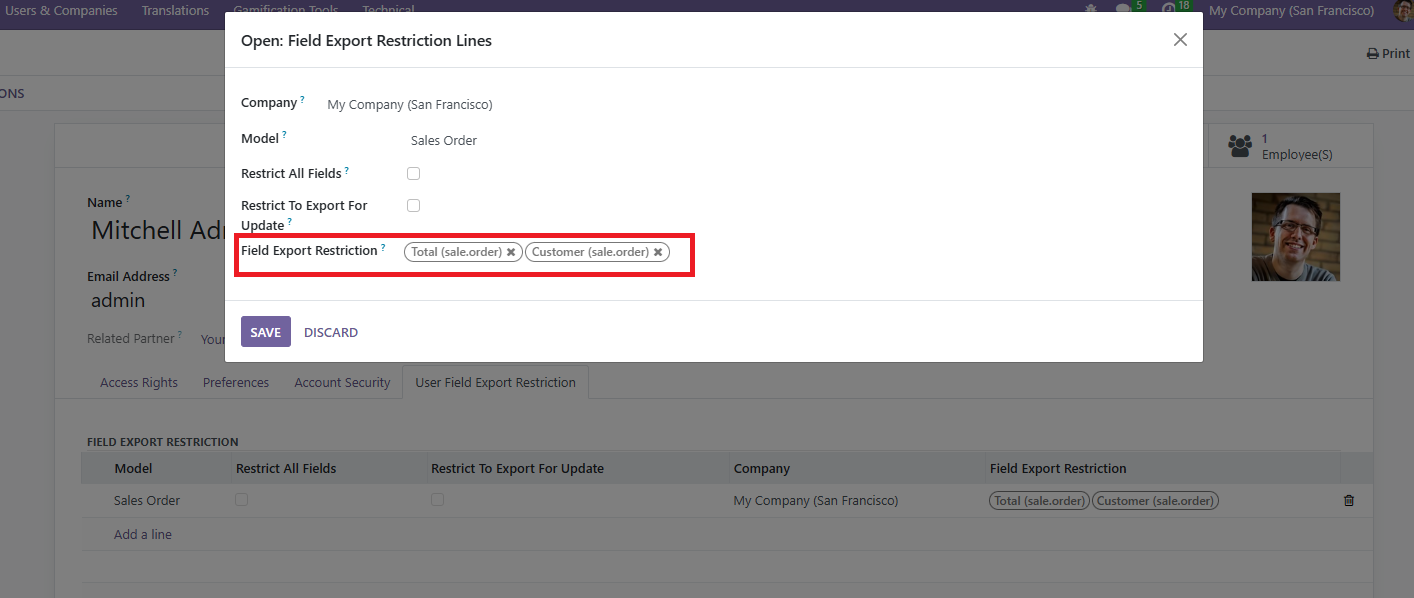Click the Field Export Restriction tags input

[680, 252]
